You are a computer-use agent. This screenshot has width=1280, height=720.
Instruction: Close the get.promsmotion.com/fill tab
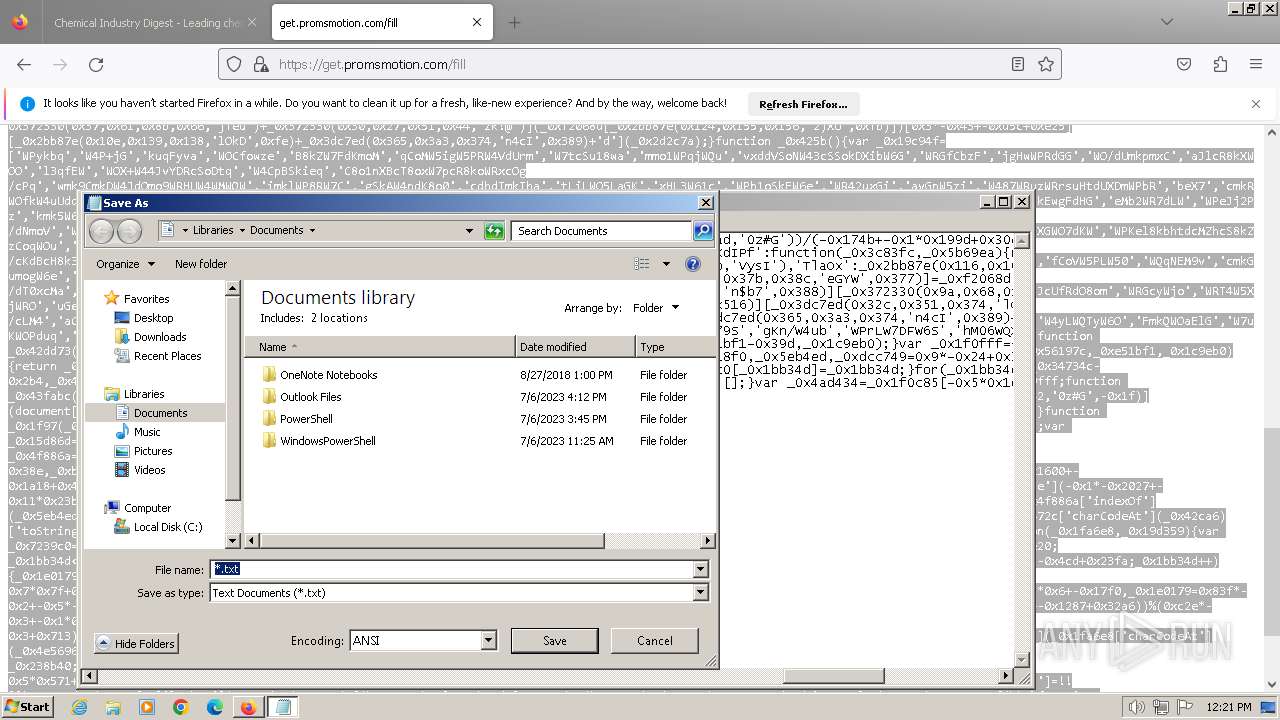click(477, 22)
